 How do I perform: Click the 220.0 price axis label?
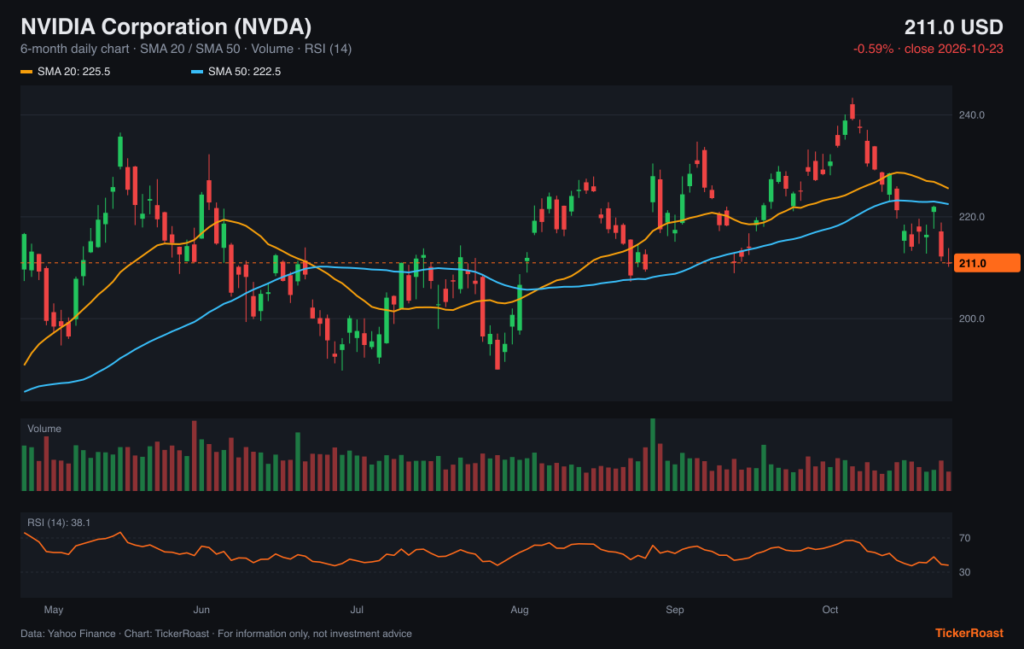coord(971,217)
